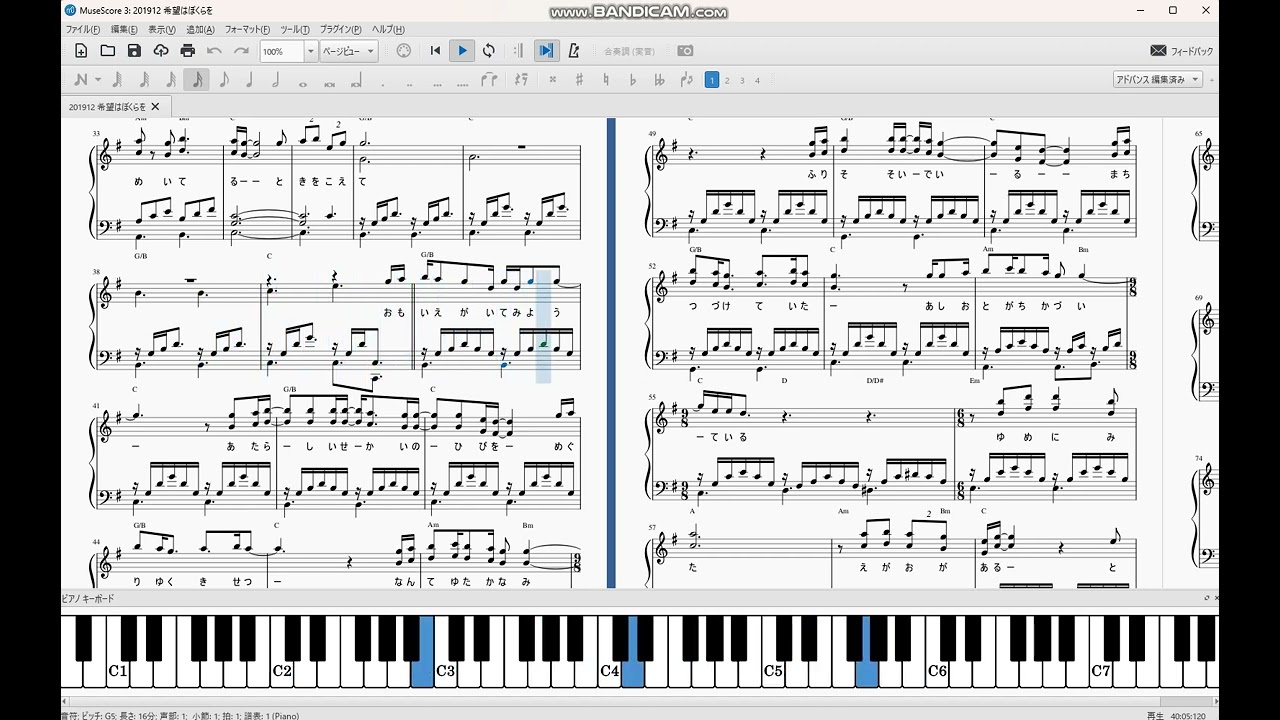
Task: Open the フィードバック feedback link
Action: tap(1182, 51)
